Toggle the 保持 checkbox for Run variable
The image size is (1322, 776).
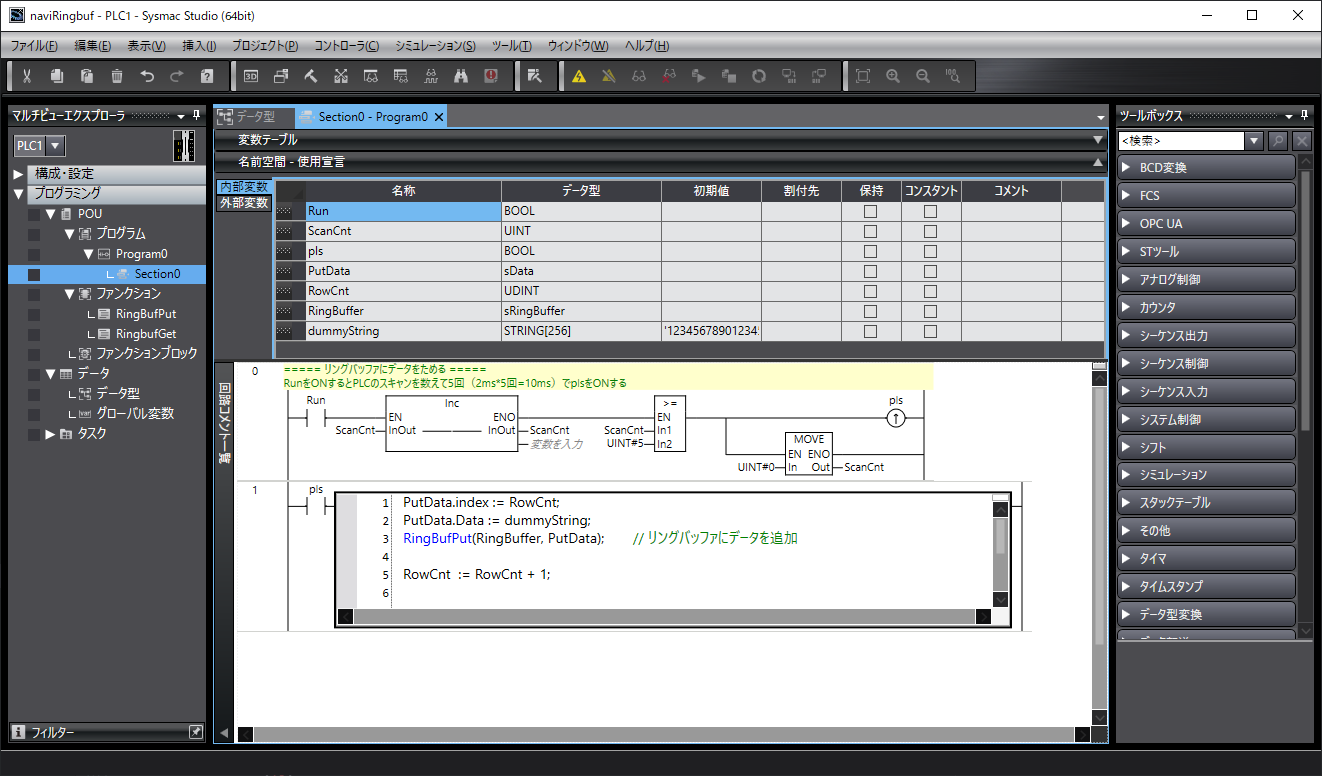pyautogui.click(x=870, y=211)
